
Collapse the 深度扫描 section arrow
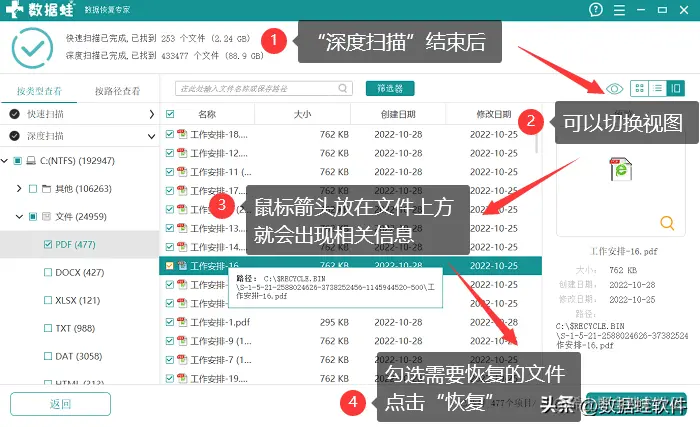[151, 136]
